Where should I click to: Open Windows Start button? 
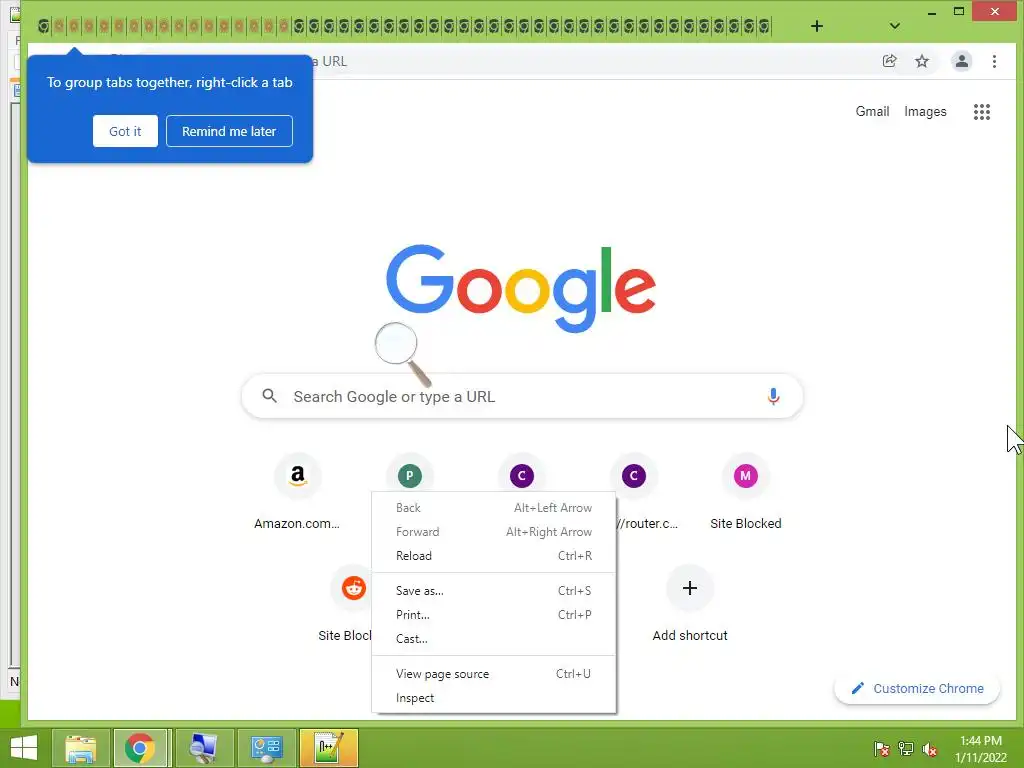pyautogui.click(x=24, y=748)
